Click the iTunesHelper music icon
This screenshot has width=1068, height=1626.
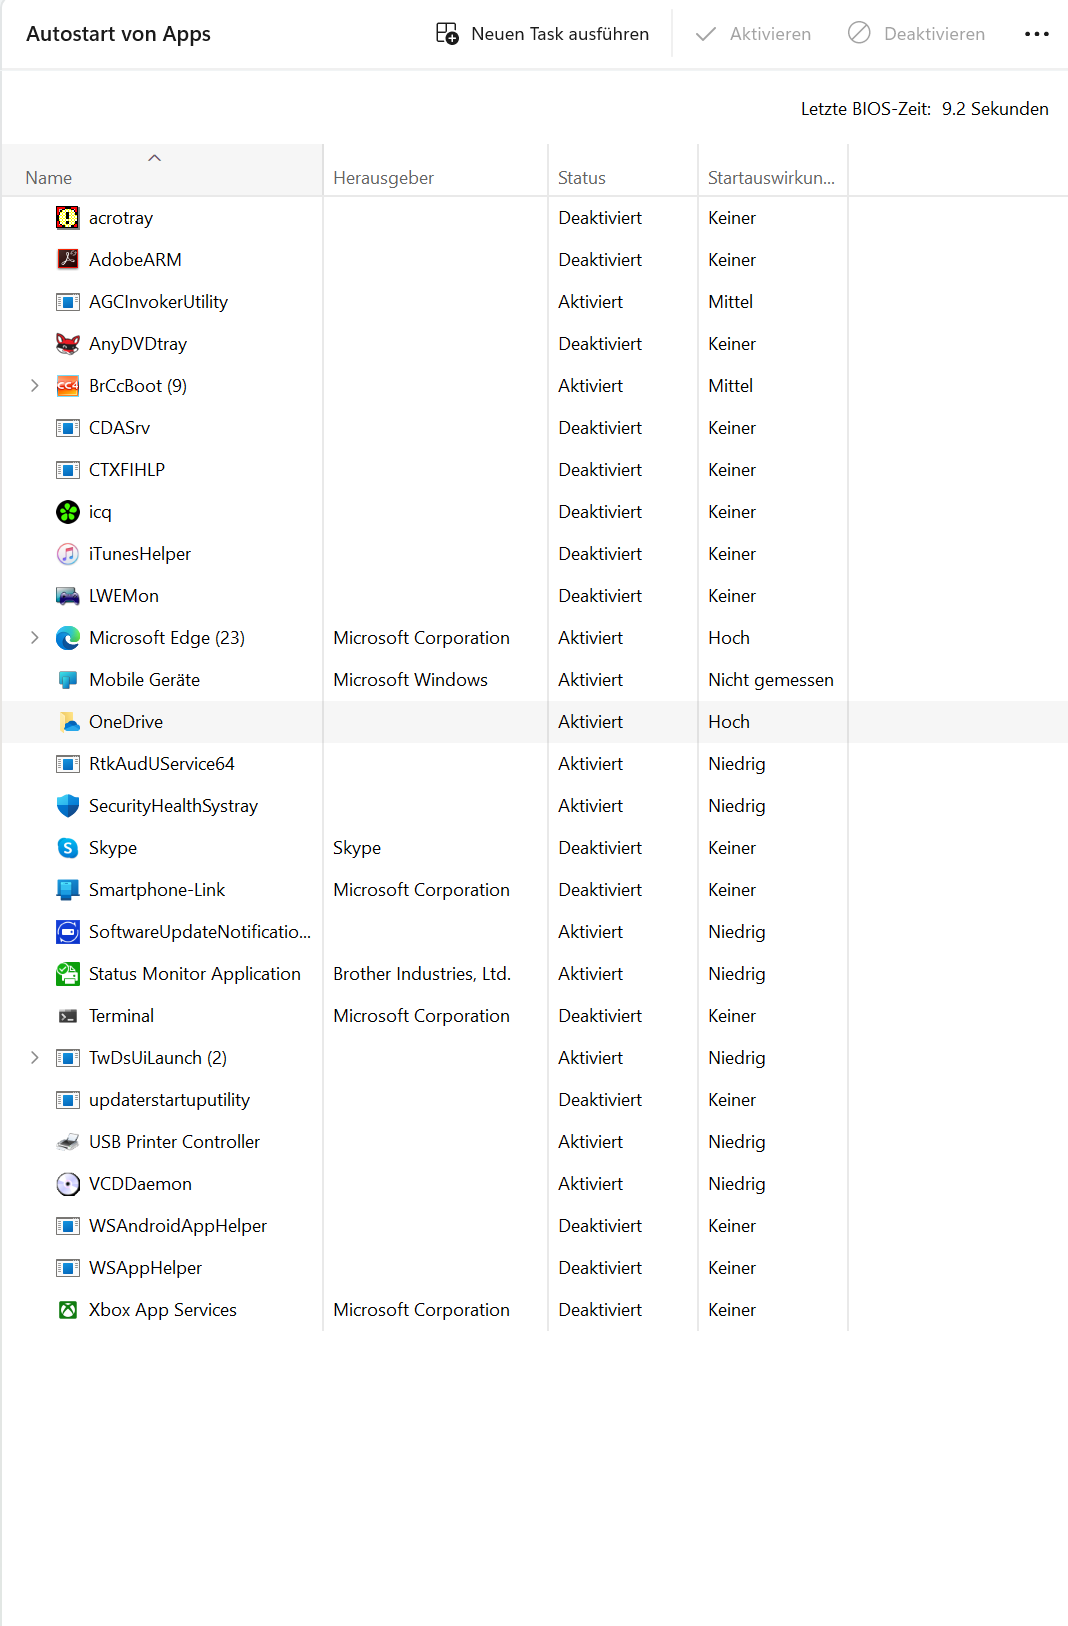[67, 554]
